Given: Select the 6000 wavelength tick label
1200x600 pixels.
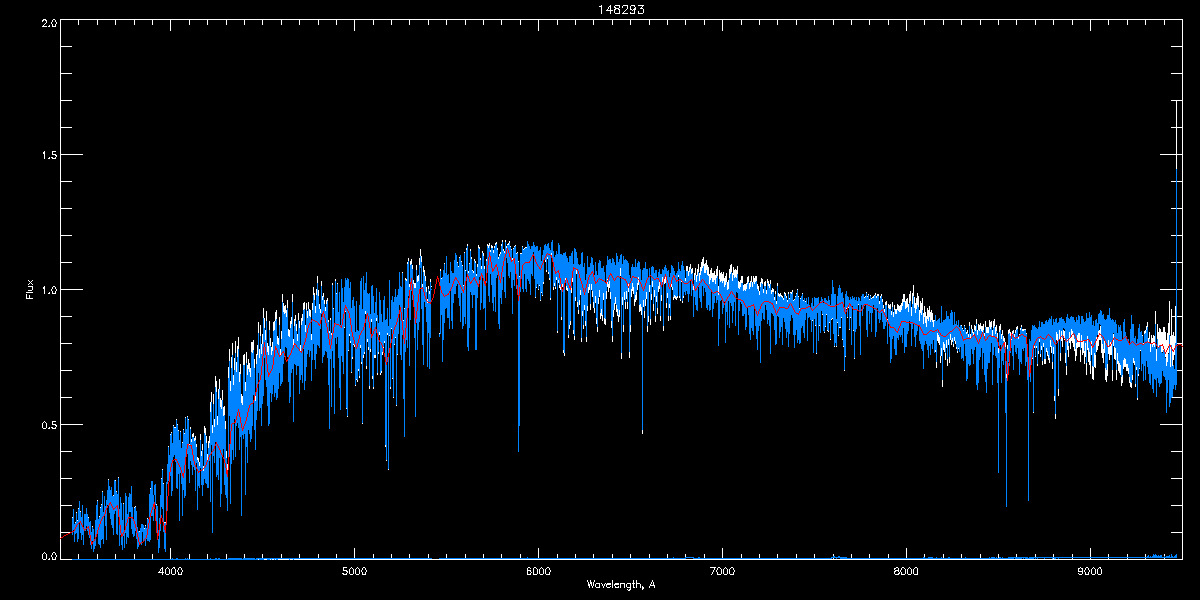Looking at the screenshot, I should 538,572.
